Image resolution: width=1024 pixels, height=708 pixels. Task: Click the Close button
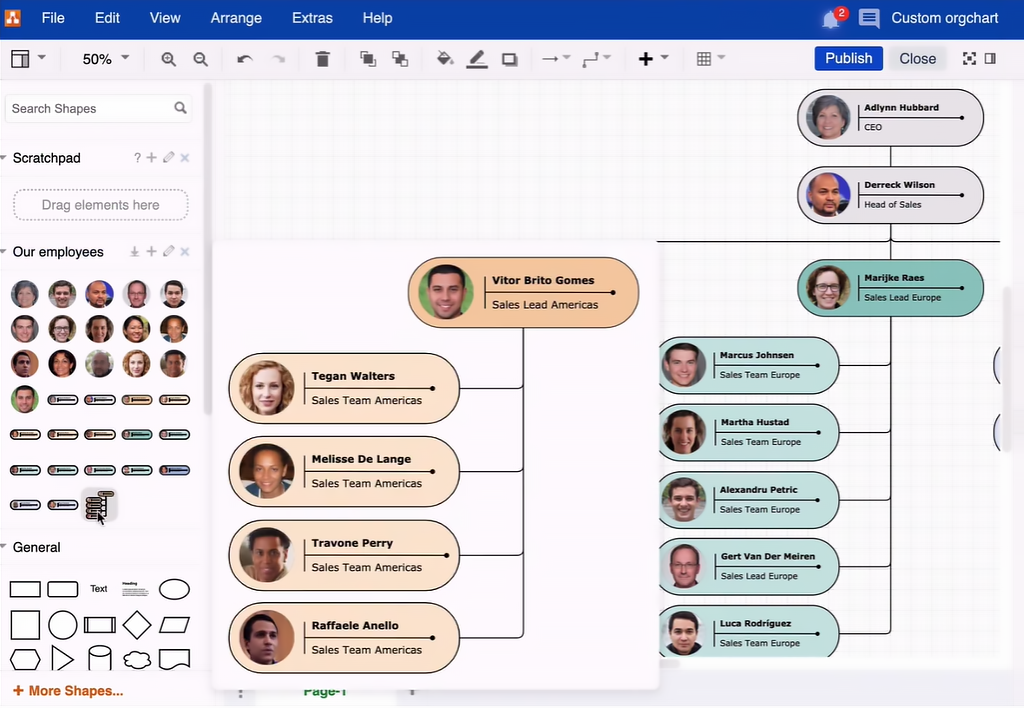coord(918,59)
